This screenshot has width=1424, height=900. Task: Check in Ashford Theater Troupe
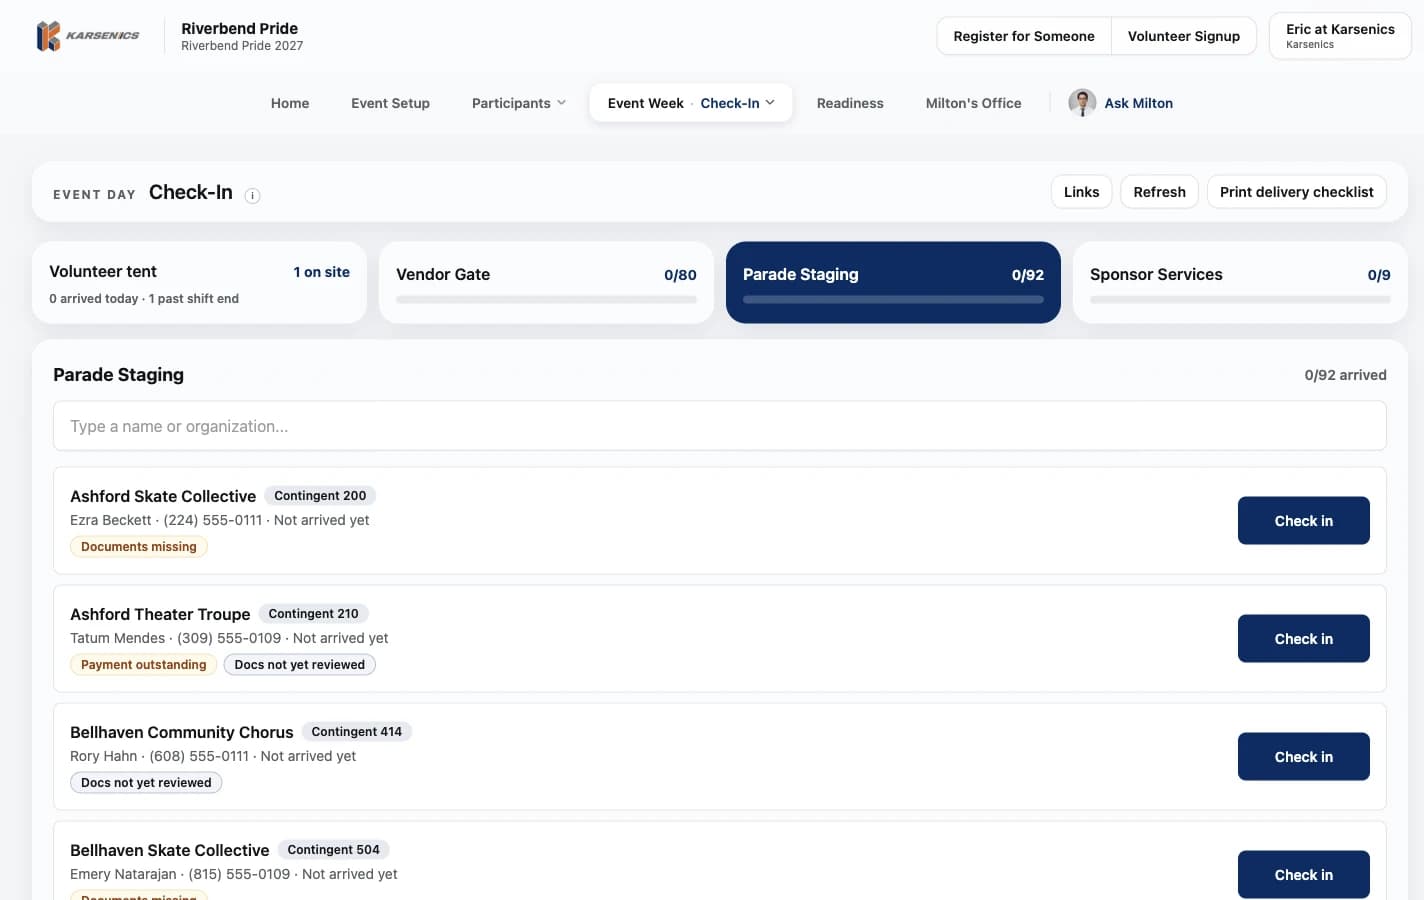coord(1303,639)
